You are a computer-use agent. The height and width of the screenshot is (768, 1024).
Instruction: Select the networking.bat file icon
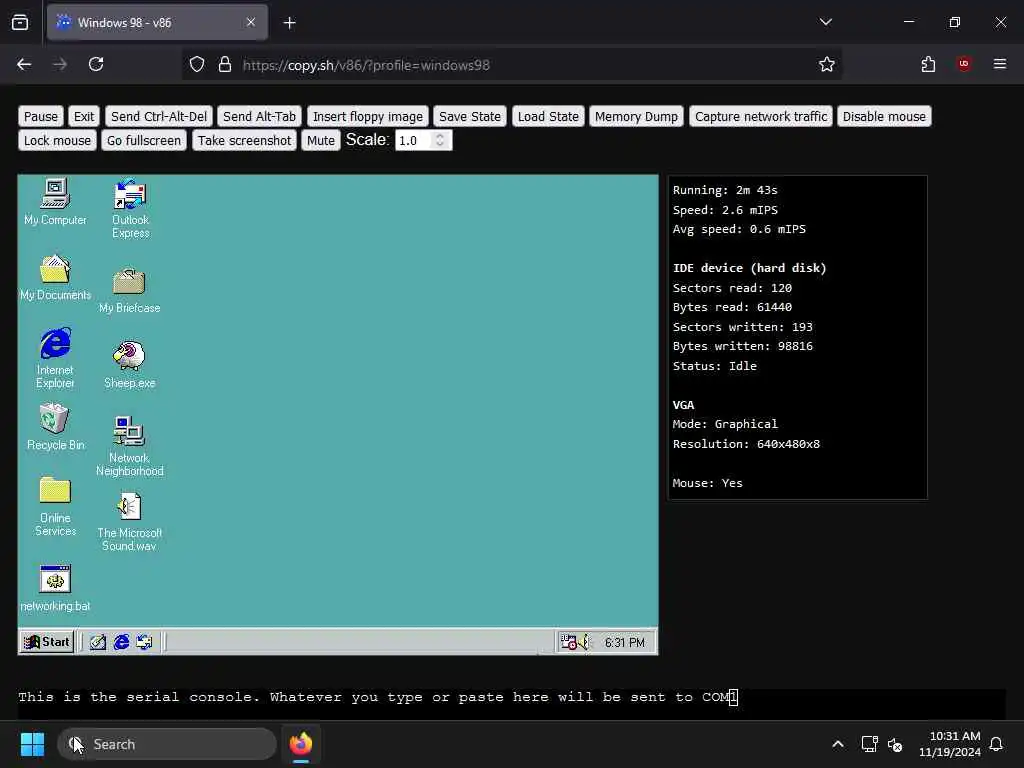point(55,588)
